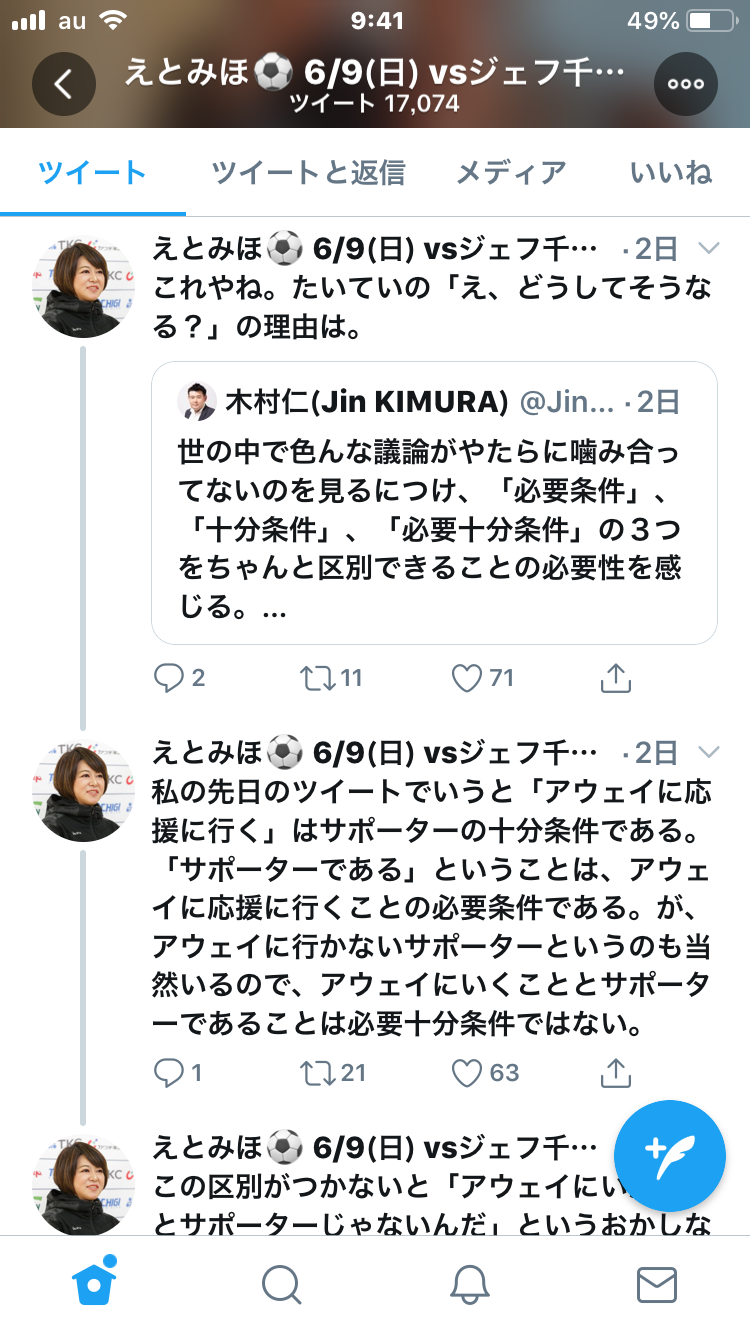Viewport: 750px width, 1334px height.
Task: Reply to the first tweet
Action: tap(168, 678)
